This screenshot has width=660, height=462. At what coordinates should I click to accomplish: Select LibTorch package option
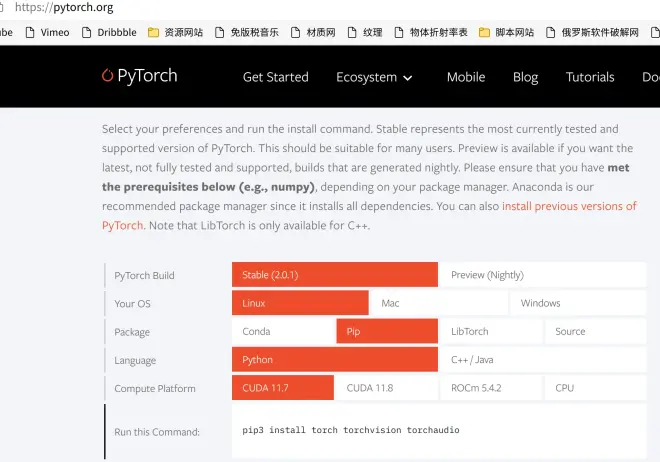coord(491,331)
